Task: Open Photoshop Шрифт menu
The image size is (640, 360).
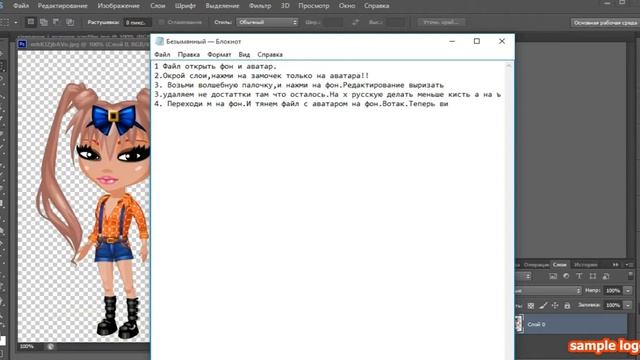Action: (x=185, y=6)
